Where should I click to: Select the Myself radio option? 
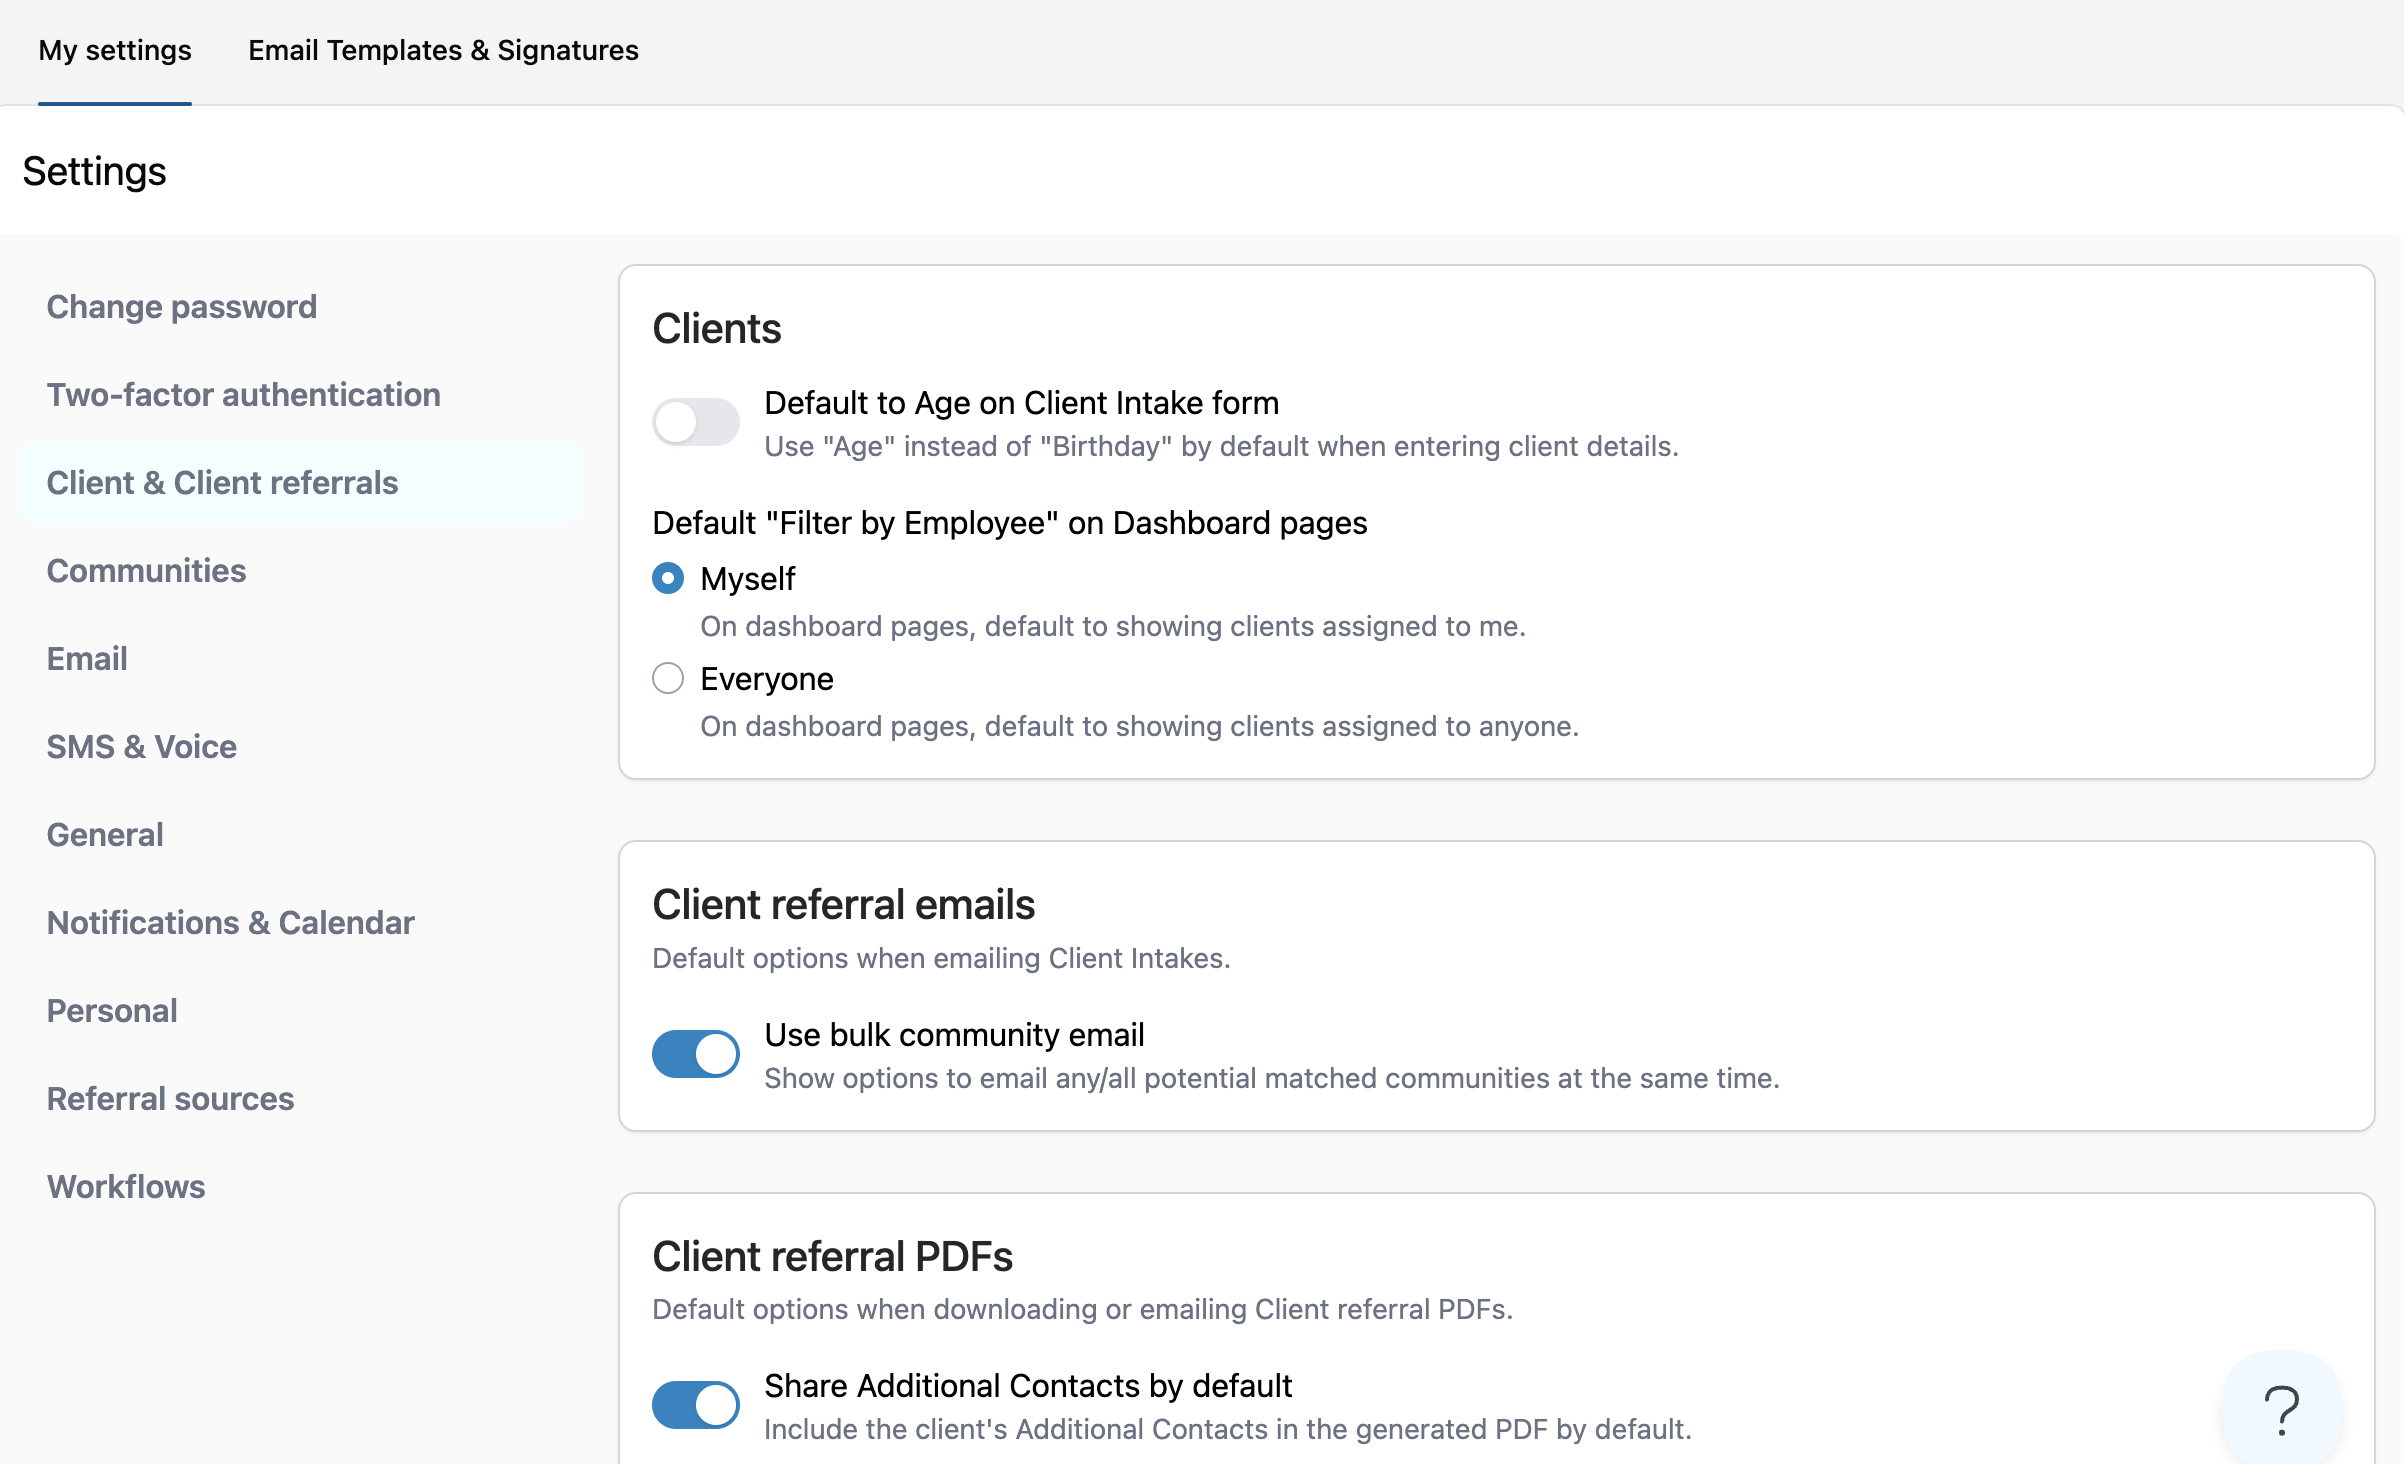pos(668,578)
